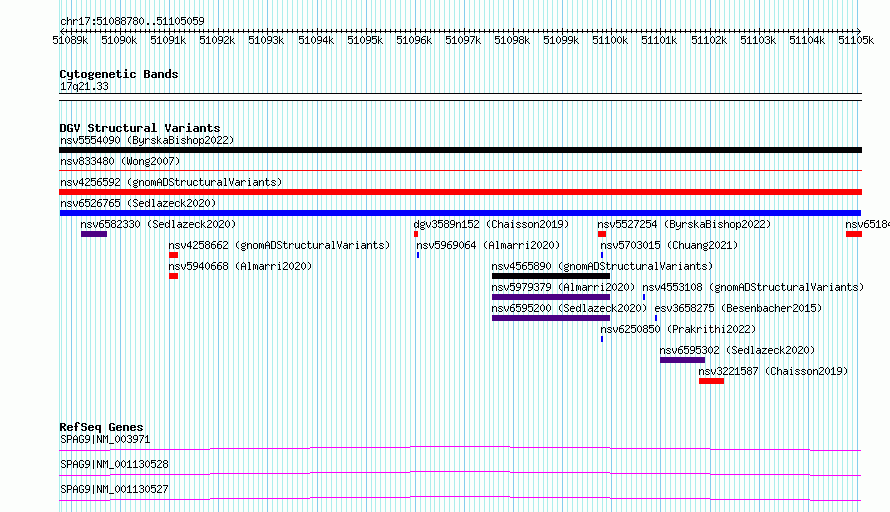
Task: Open the nsv5969064 (Almarri2020) label
Action: pyautogui.click(x=488, y=245)
